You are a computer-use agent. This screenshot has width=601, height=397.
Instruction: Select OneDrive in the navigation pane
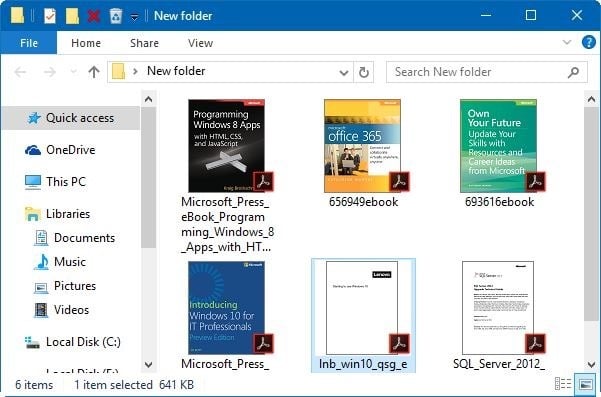(71, 150)
